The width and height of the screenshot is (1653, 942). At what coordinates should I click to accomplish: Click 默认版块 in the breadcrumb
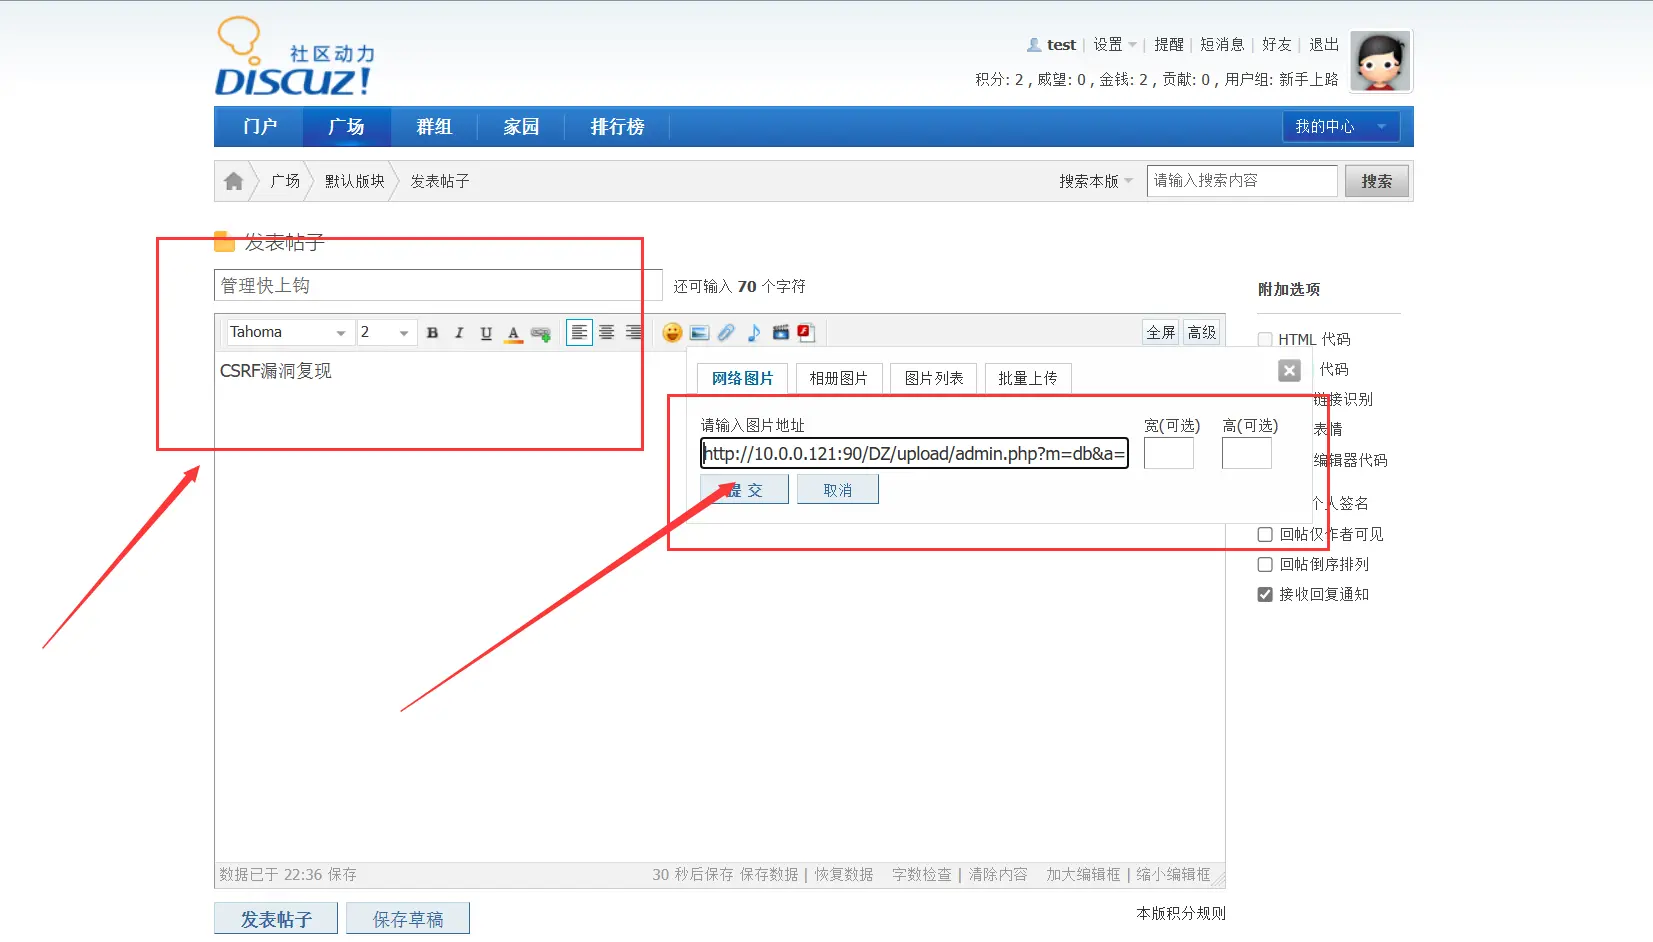click(355, 181)
